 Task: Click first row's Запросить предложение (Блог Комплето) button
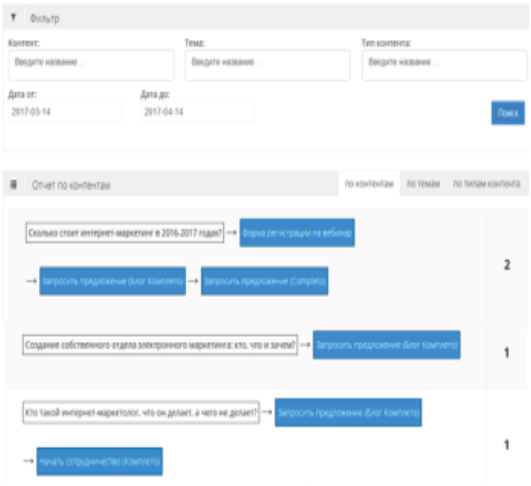112,281
